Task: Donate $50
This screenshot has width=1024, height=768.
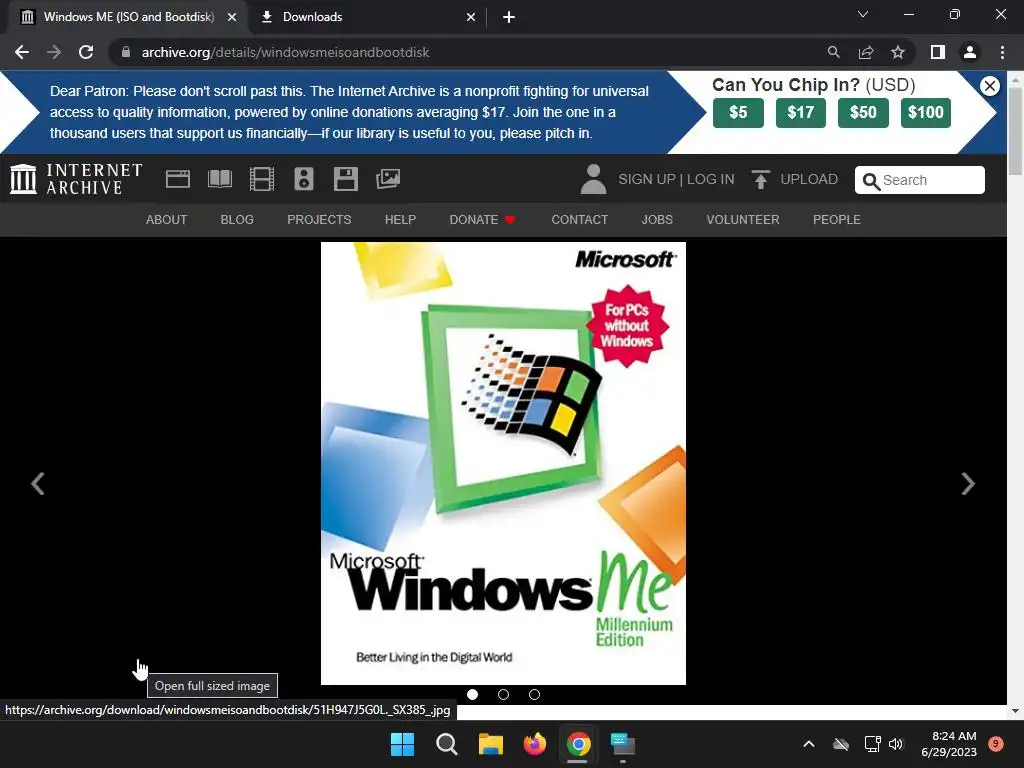Action: click(x=863, y=112)
